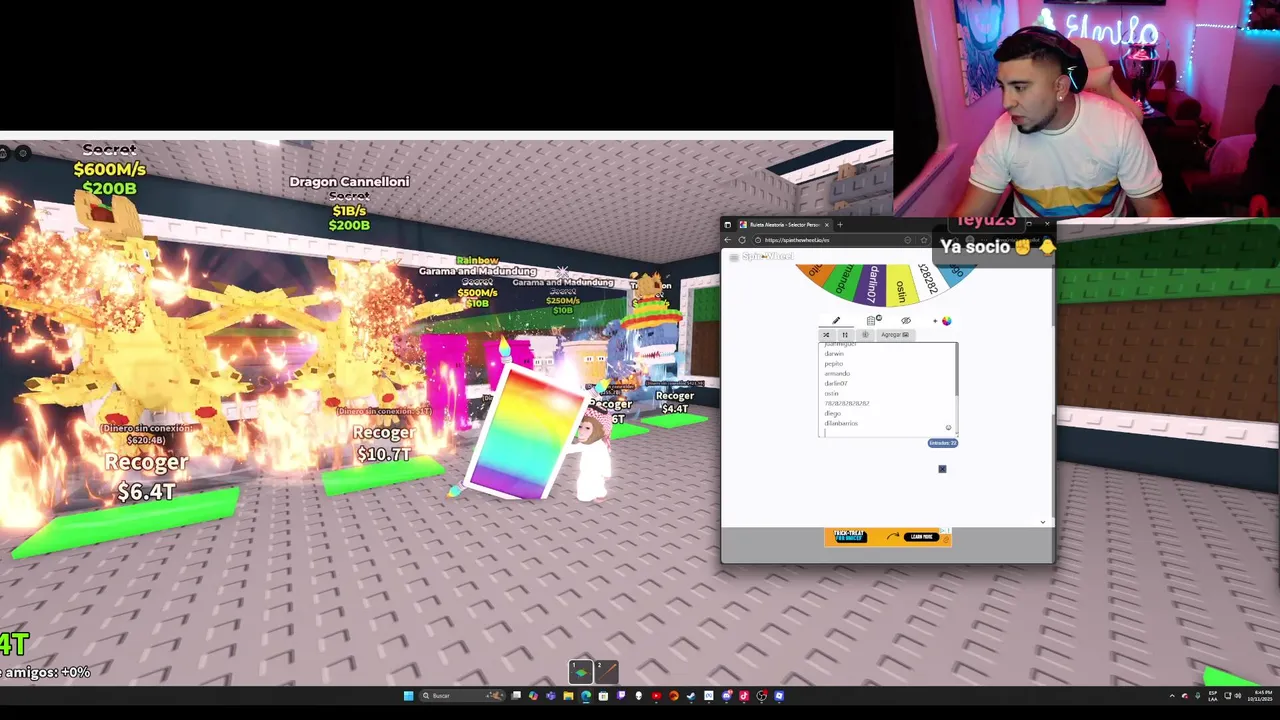Open the Spin The Wheel hamburger menu
This screenshot has height=720, width=1280.
click(734, 257)
